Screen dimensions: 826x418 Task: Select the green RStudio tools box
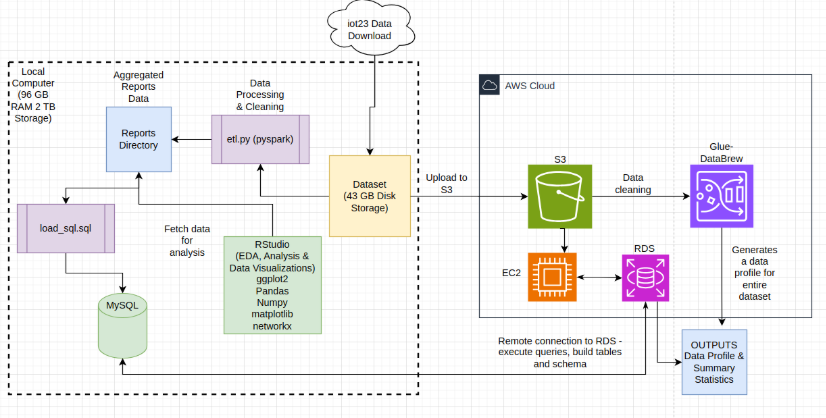coord(272,283)
